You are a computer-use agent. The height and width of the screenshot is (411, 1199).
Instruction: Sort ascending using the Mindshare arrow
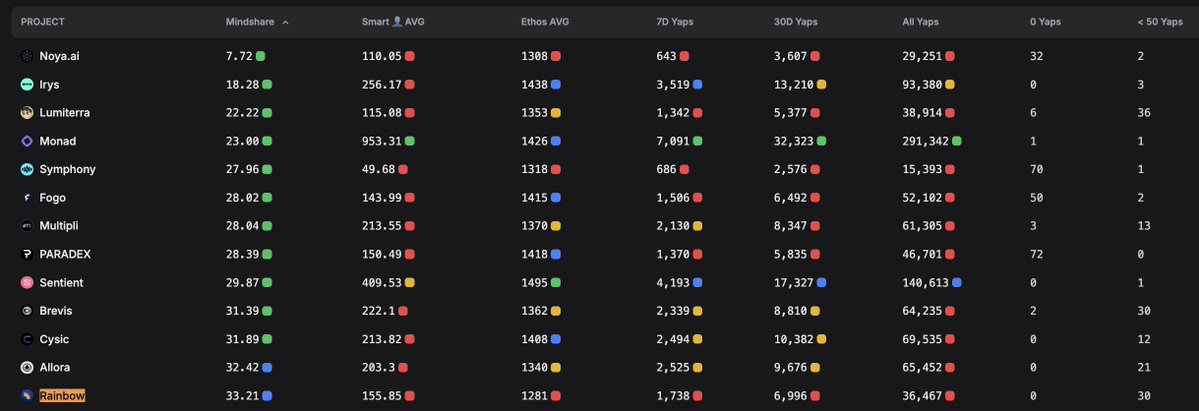point(285,22)
